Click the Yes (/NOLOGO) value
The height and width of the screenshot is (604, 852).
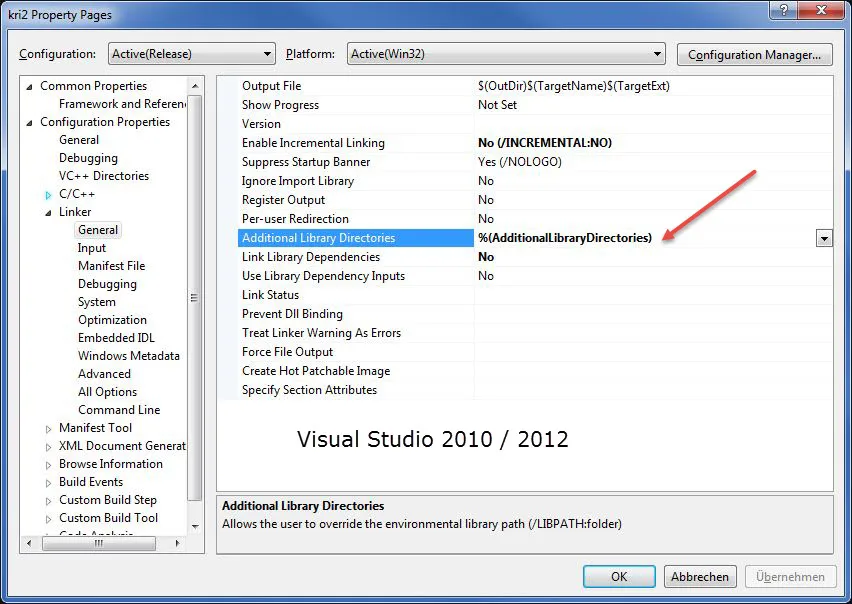point(520,162)
